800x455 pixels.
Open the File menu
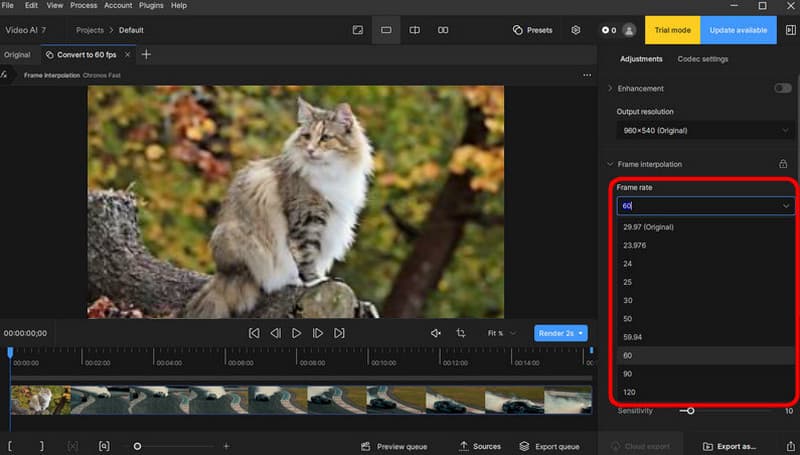click(x=8, y=6)
